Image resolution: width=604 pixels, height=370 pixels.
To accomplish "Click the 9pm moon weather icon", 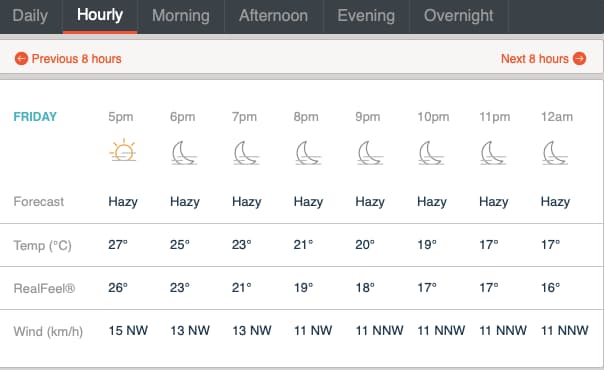I will (370, 153).
